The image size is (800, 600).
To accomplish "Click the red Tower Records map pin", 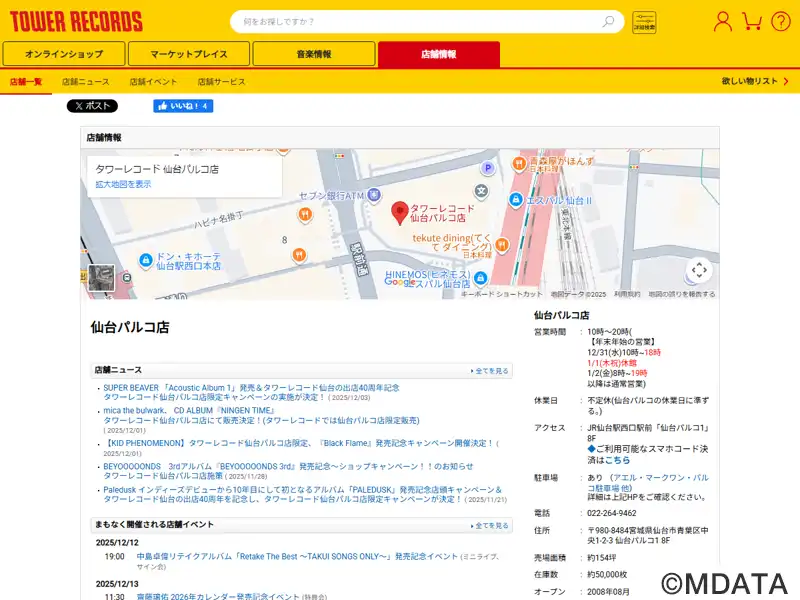I will coord(399,213).
